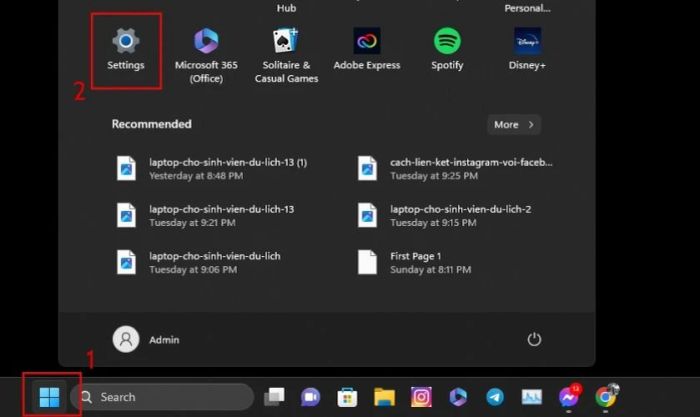This screenshot has width=700, height=417.
Task: Open File Explorer from taskbar
Action: [x=384, y=397]
